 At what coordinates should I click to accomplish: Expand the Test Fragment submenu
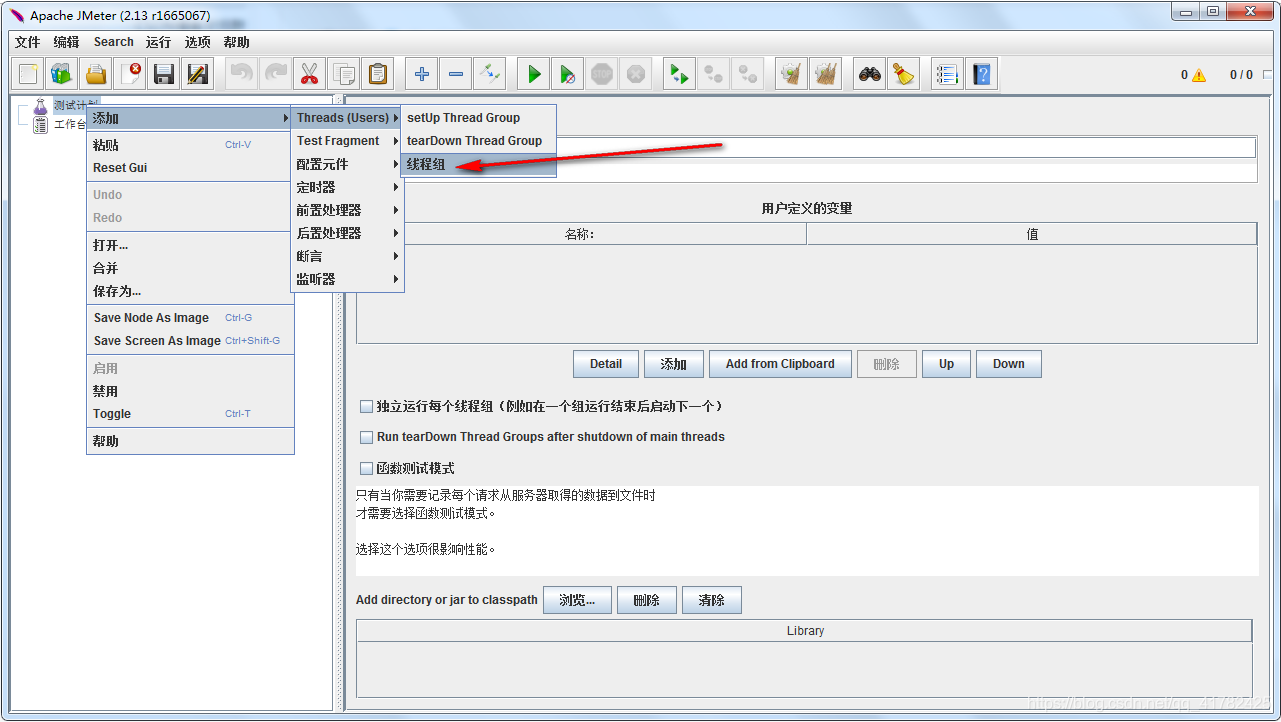347,141
